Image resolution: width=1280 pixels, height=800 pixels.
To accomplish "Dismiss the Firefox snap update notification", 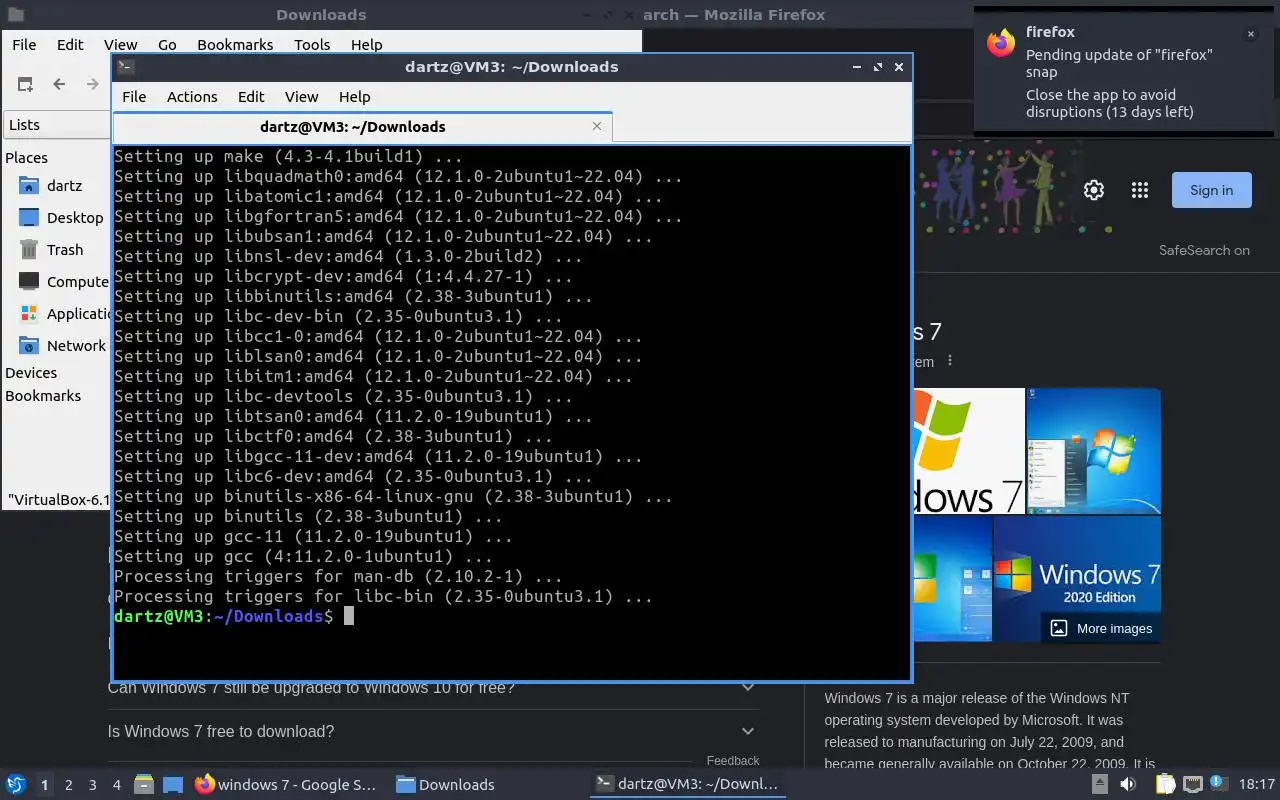I will point(1250,34).
